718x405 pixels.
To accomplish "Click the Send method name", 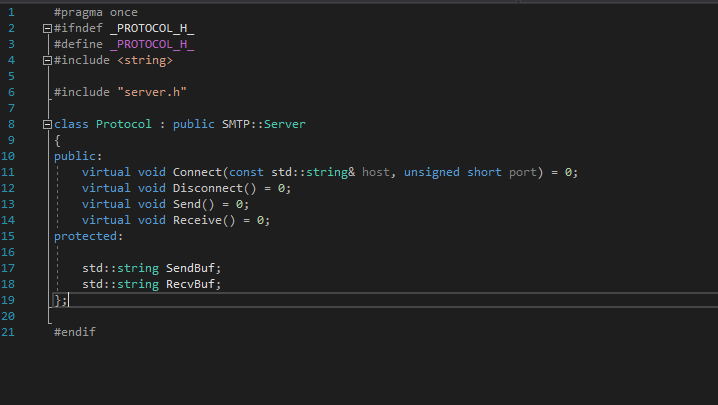I will (187, 204).
